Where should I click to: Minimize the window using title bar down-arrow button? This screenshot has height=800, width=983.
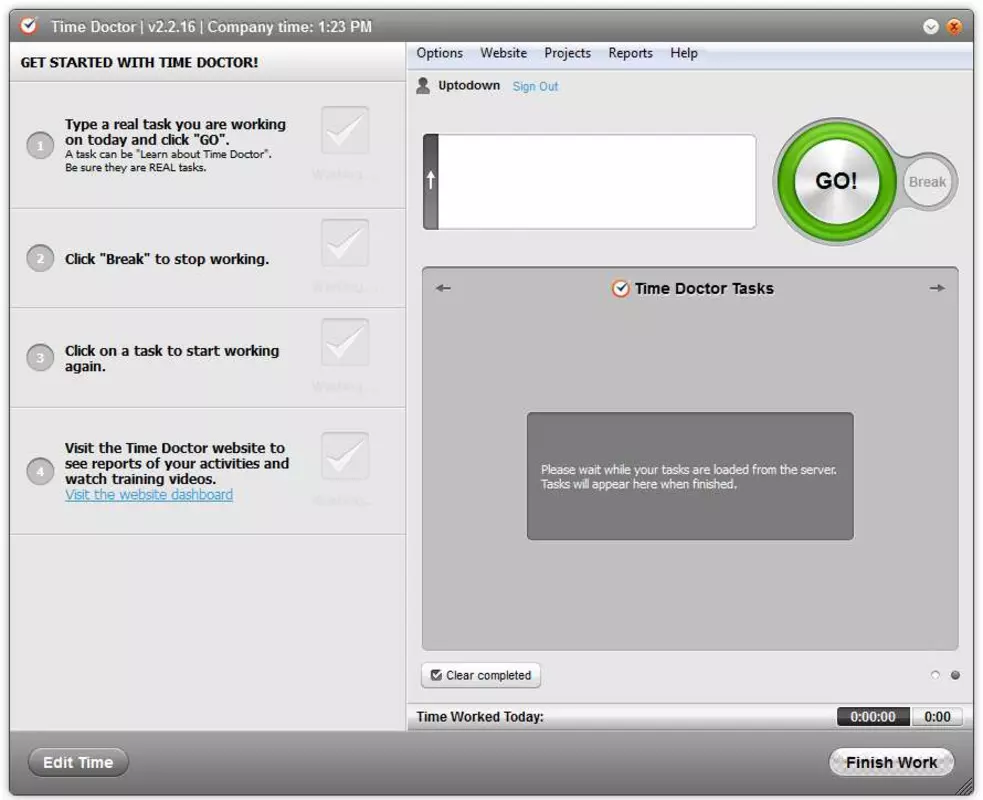coord(931,26)
